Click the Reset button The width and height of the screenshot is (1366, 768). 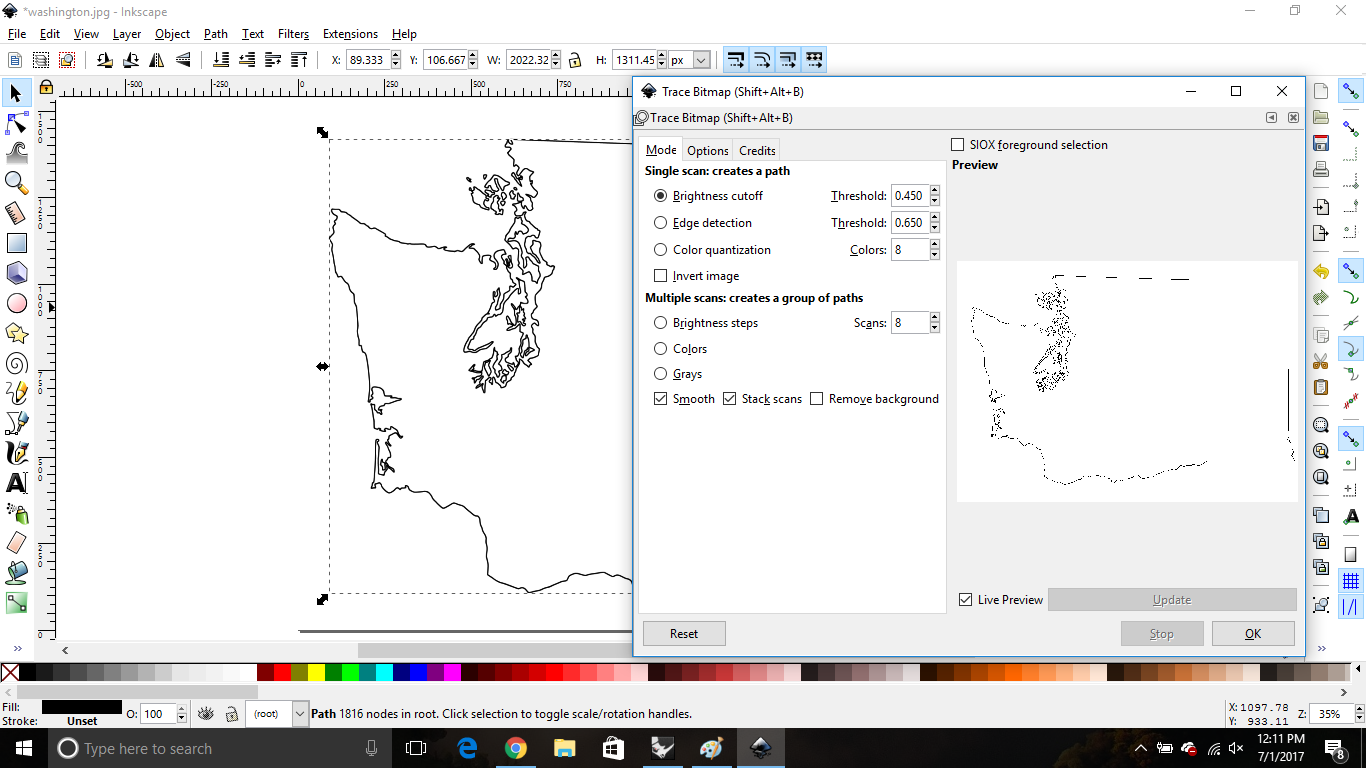click(x=684, y=633)
